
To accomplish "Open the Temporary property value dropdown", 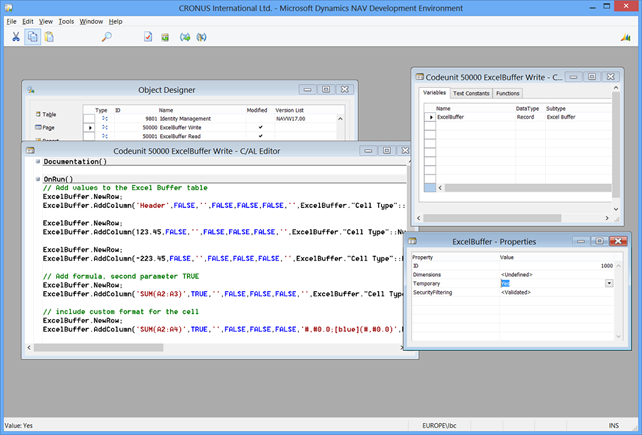I will coord(609,283).
